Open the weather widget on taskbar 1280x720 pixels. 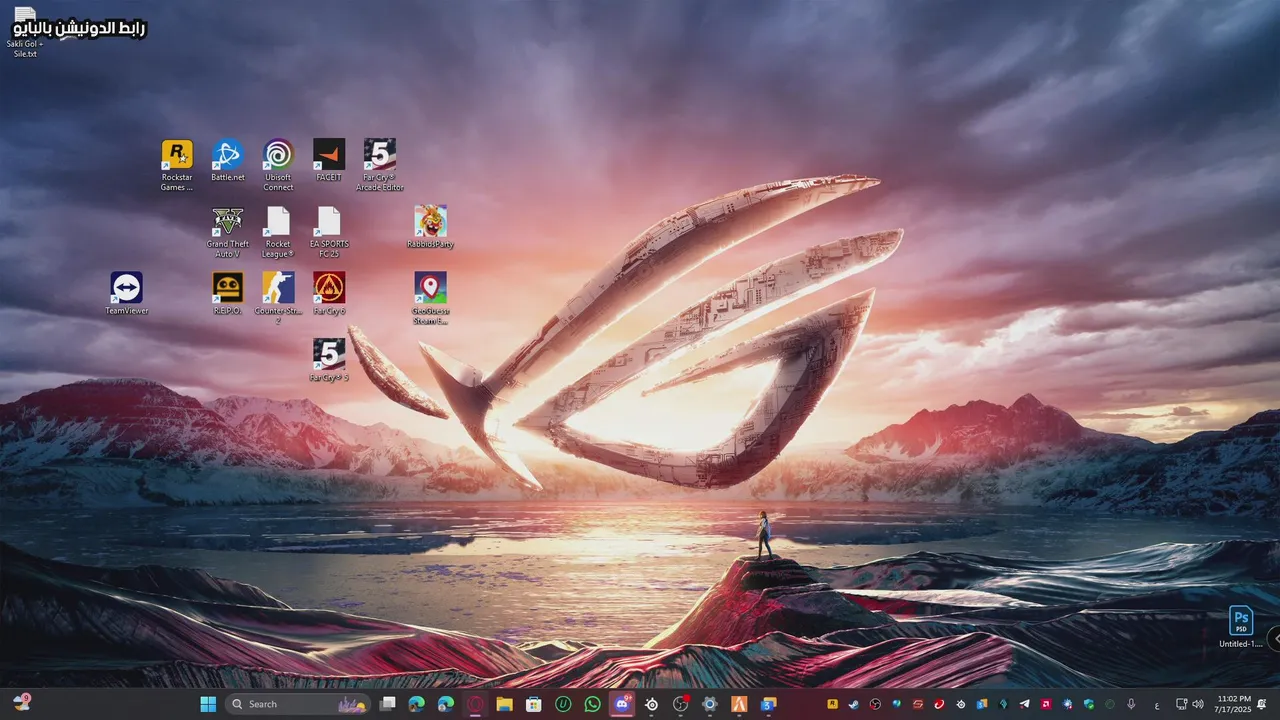click(20, 703)
